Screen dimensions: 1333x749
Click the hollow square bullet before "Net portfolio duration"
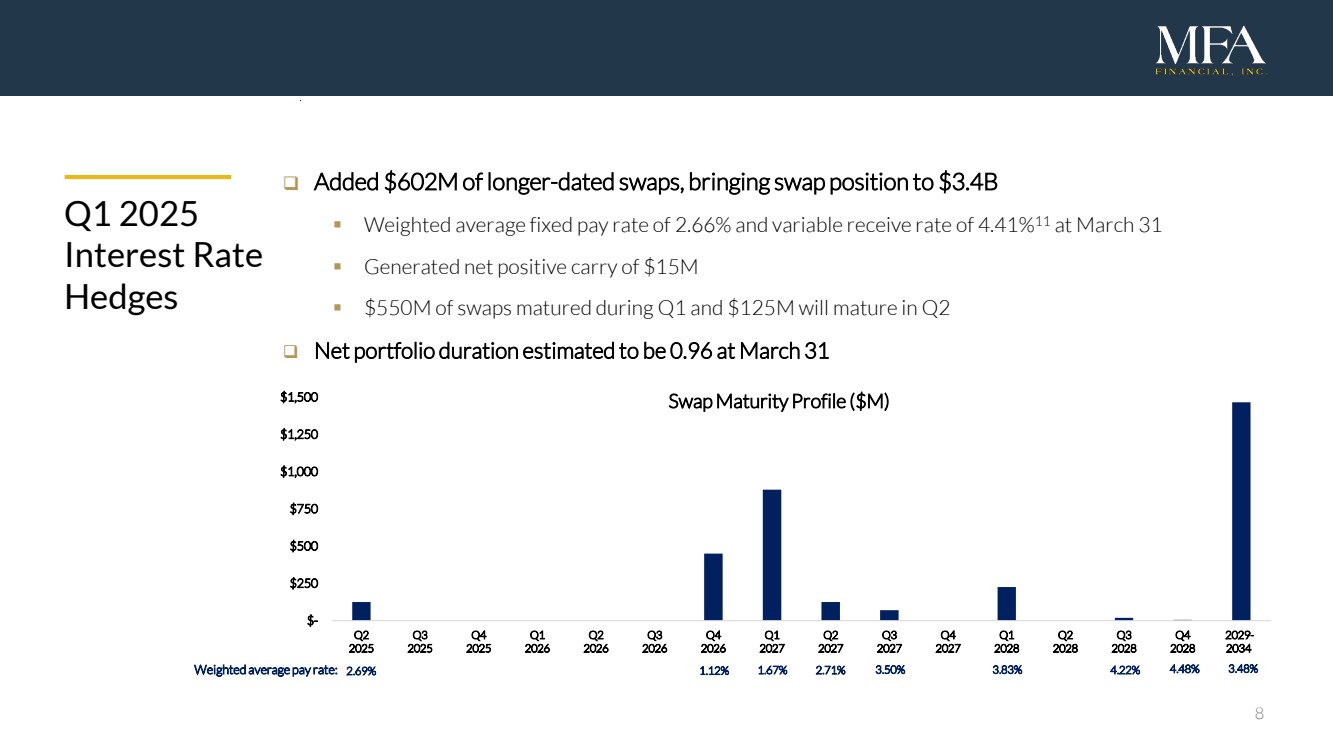291,352
